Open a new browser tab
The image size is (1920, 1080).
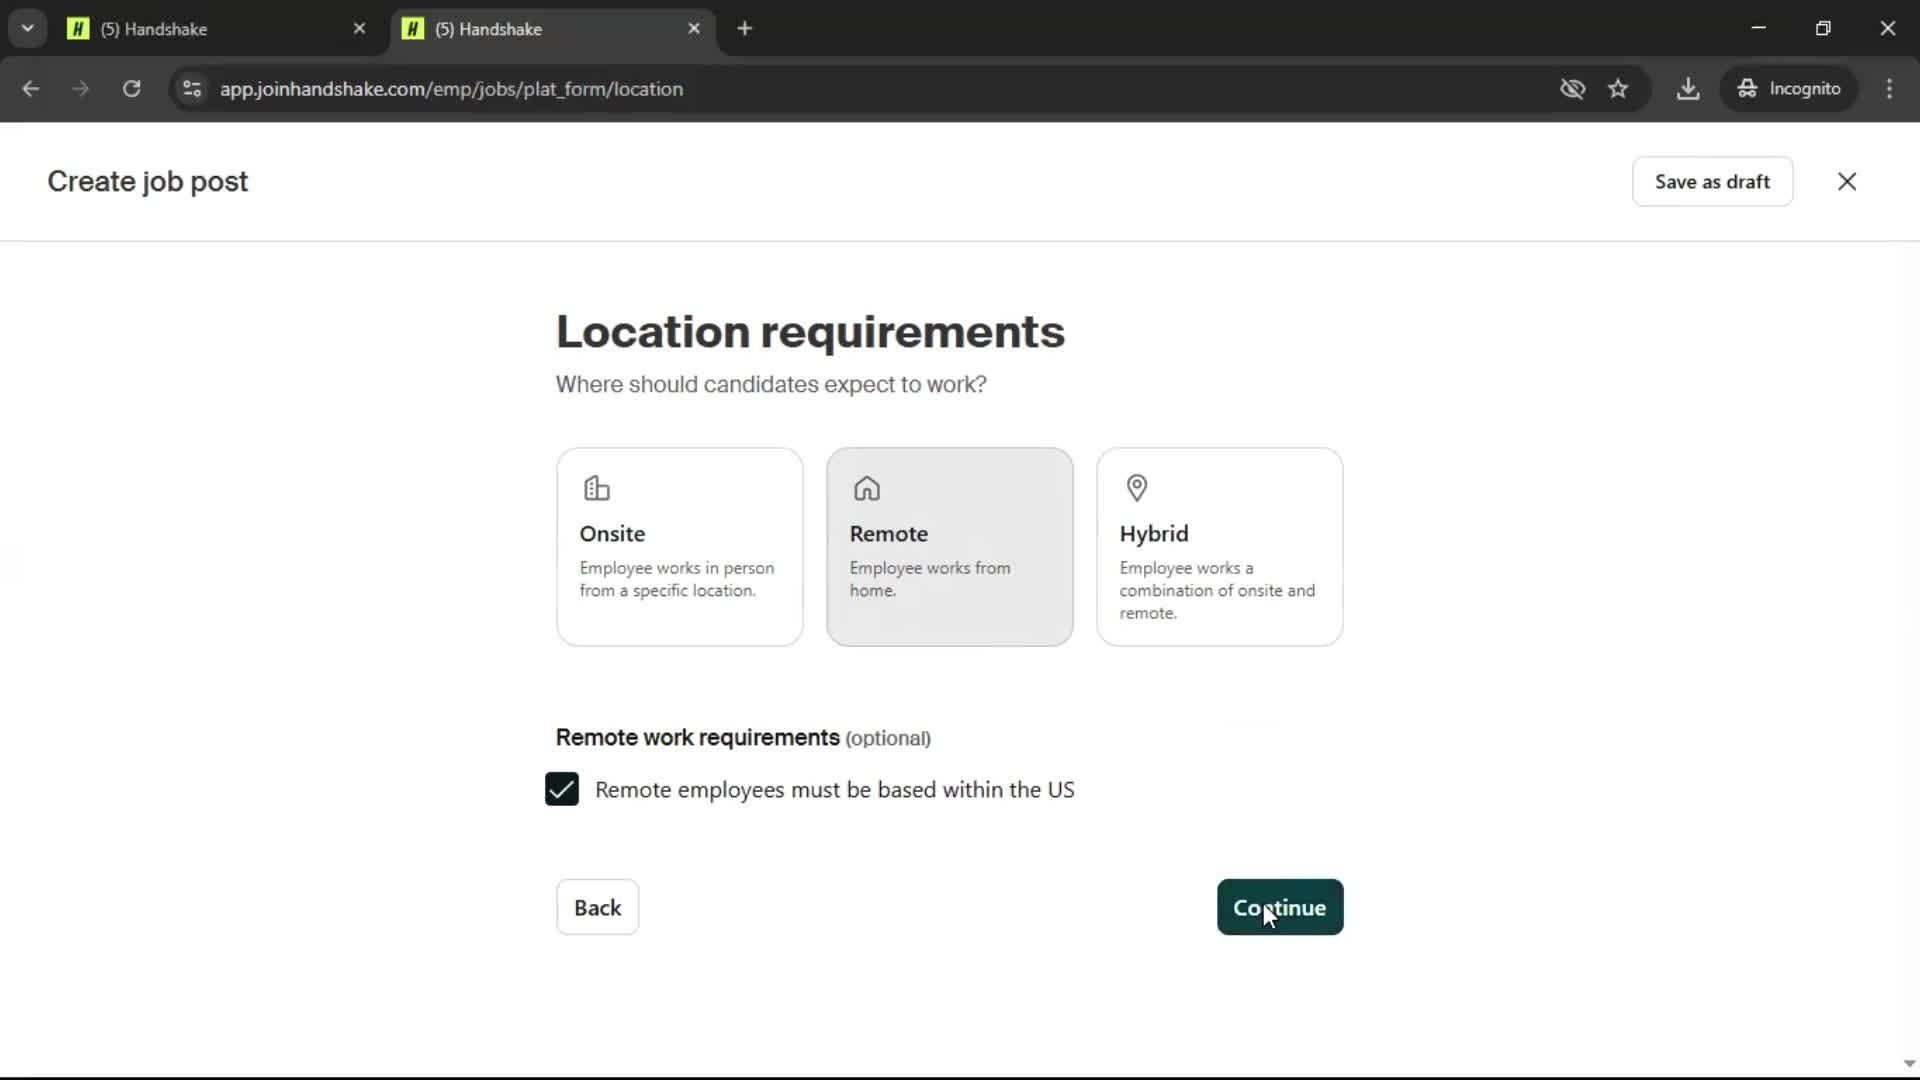click(744, 29)
